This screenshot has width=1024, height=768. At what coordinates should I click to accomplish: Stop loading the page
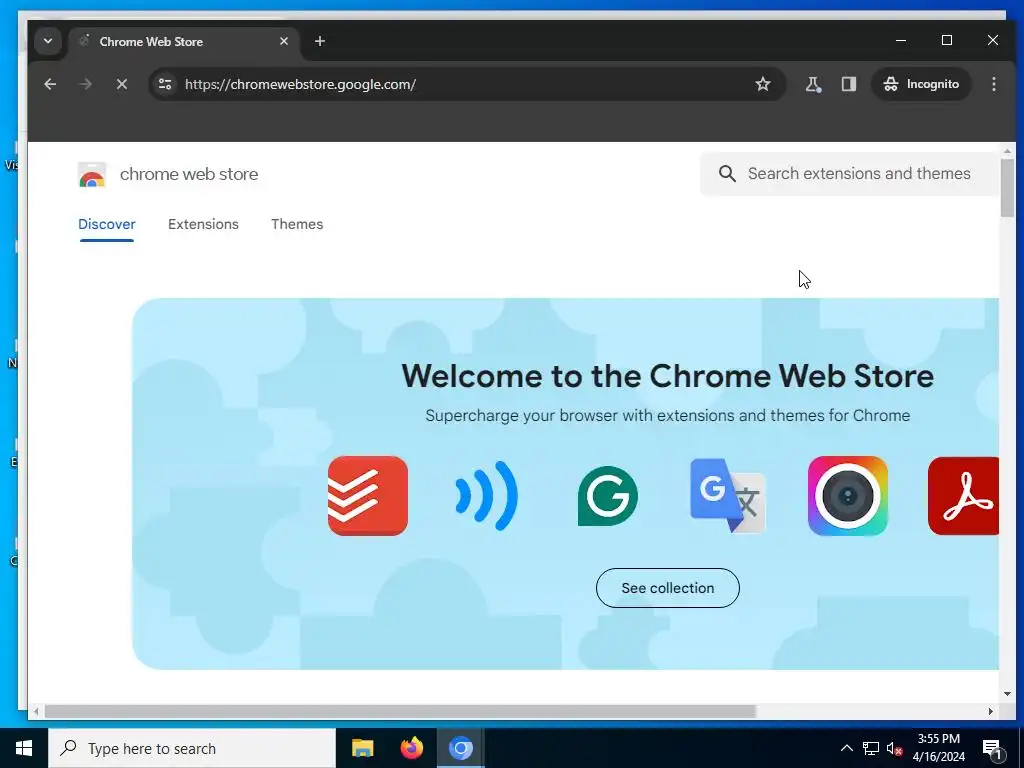(121, 84)
